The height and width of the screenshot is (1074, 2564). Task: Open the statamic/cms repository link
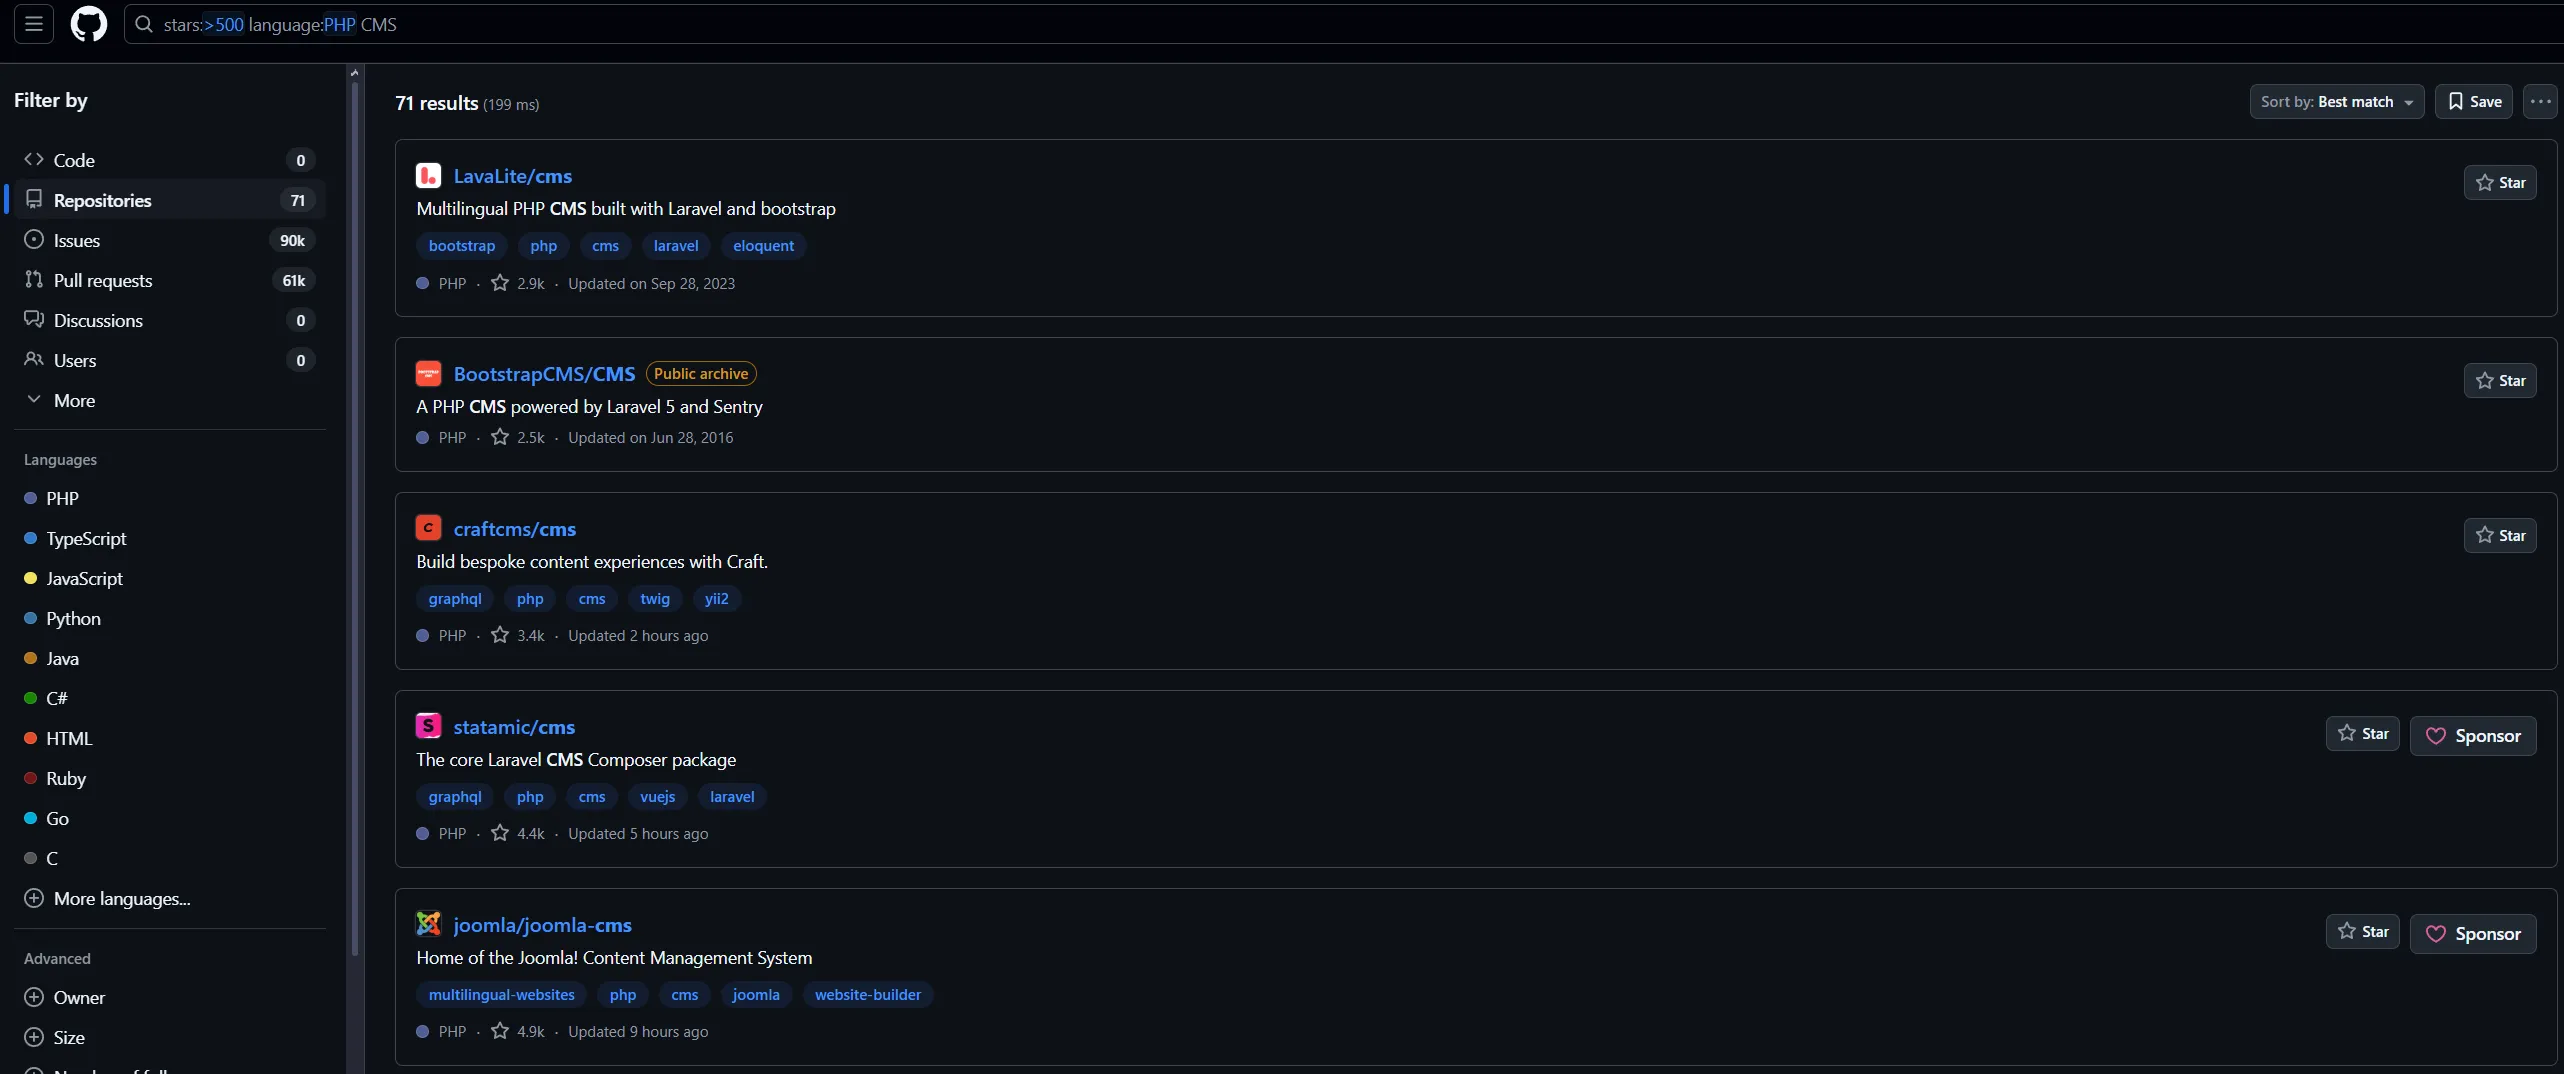514,727
